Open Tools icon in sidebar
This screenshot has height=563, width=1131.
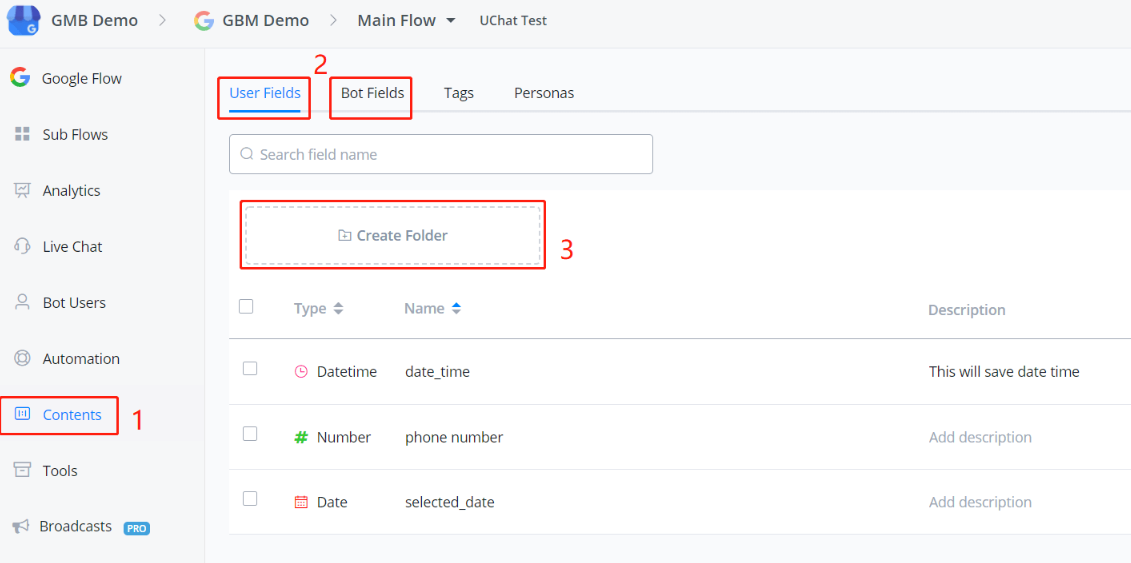(22, 470)
